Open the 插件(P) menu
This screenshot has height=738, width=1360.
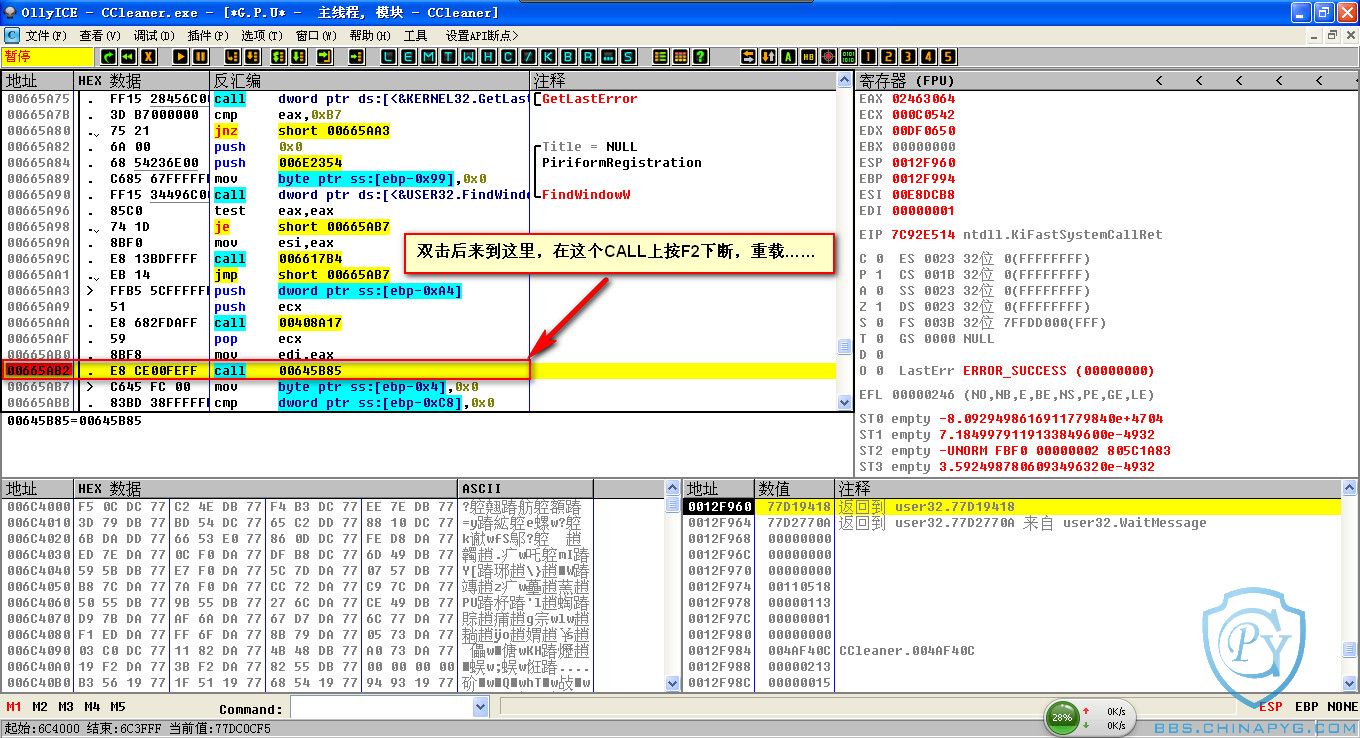[x=208, y=35]
